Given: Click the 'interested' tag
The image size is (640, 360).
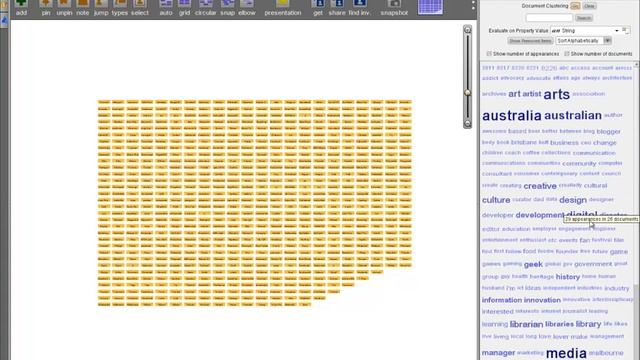Looking at the screenshot, I should click(498, 312).
